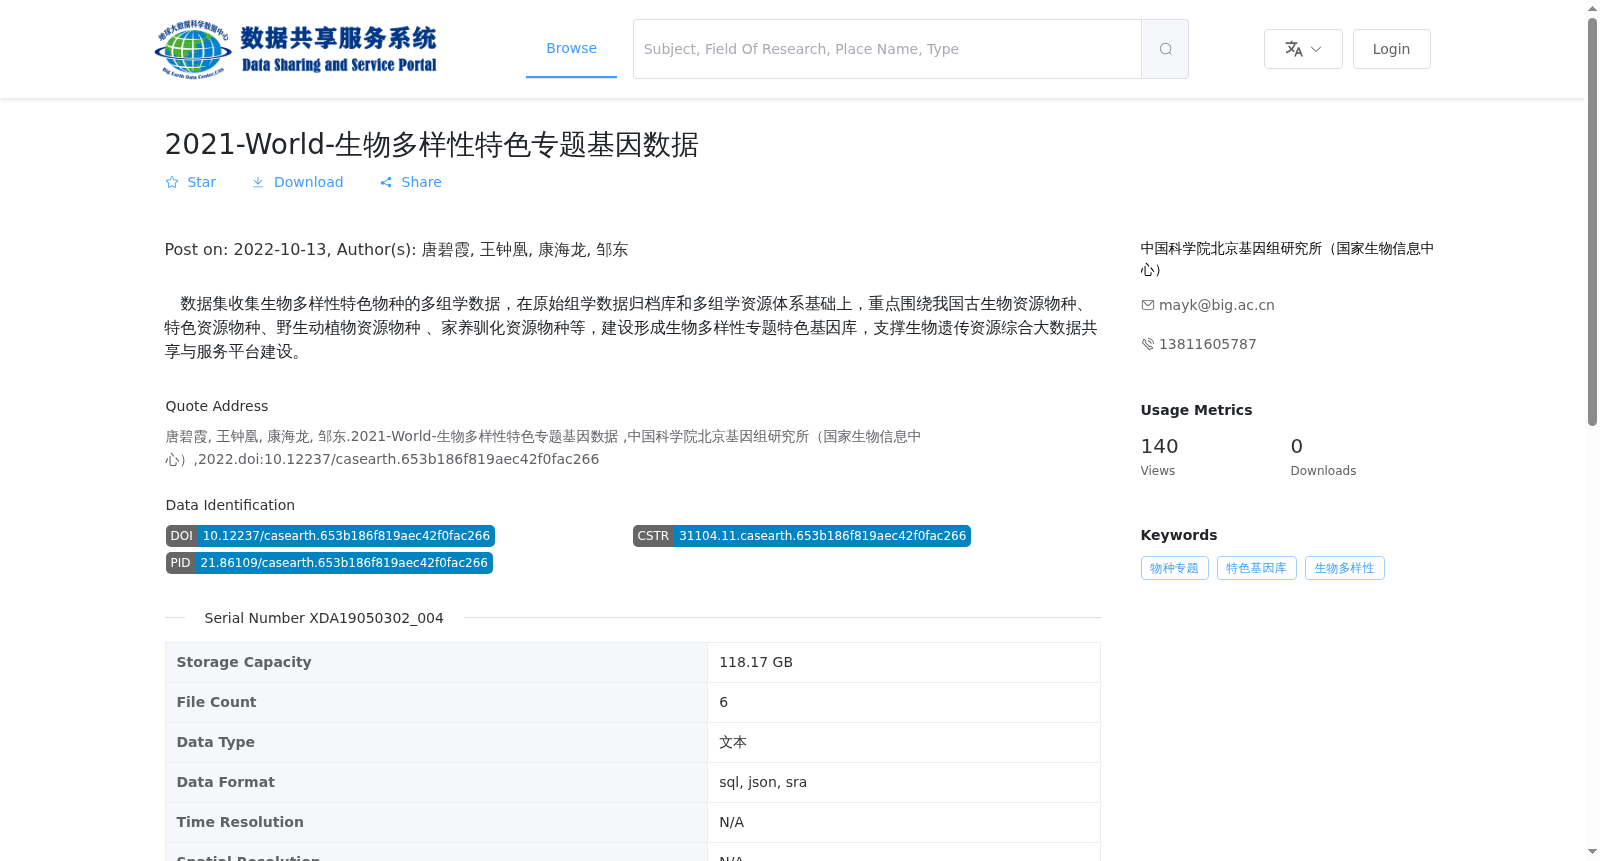Click the Quote Address citation text
This screenshot has height=861, width=1600.
tap(543, 448)
